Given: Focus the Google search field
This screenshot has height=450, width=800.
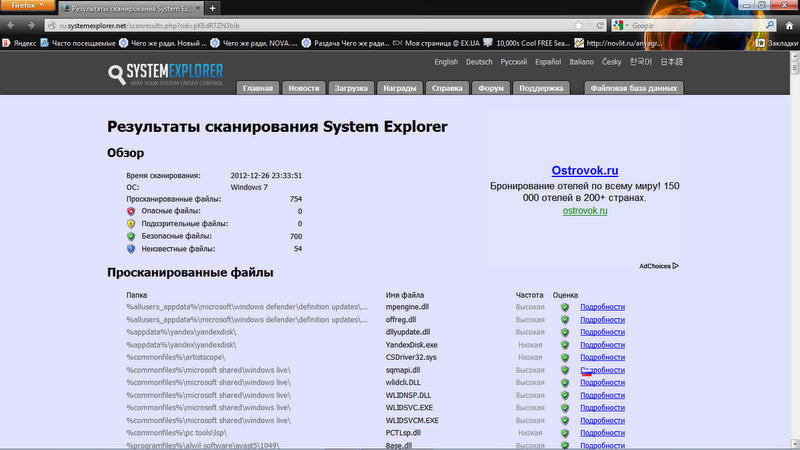Looking at the screenshot, I should click(x=697, y=25).
